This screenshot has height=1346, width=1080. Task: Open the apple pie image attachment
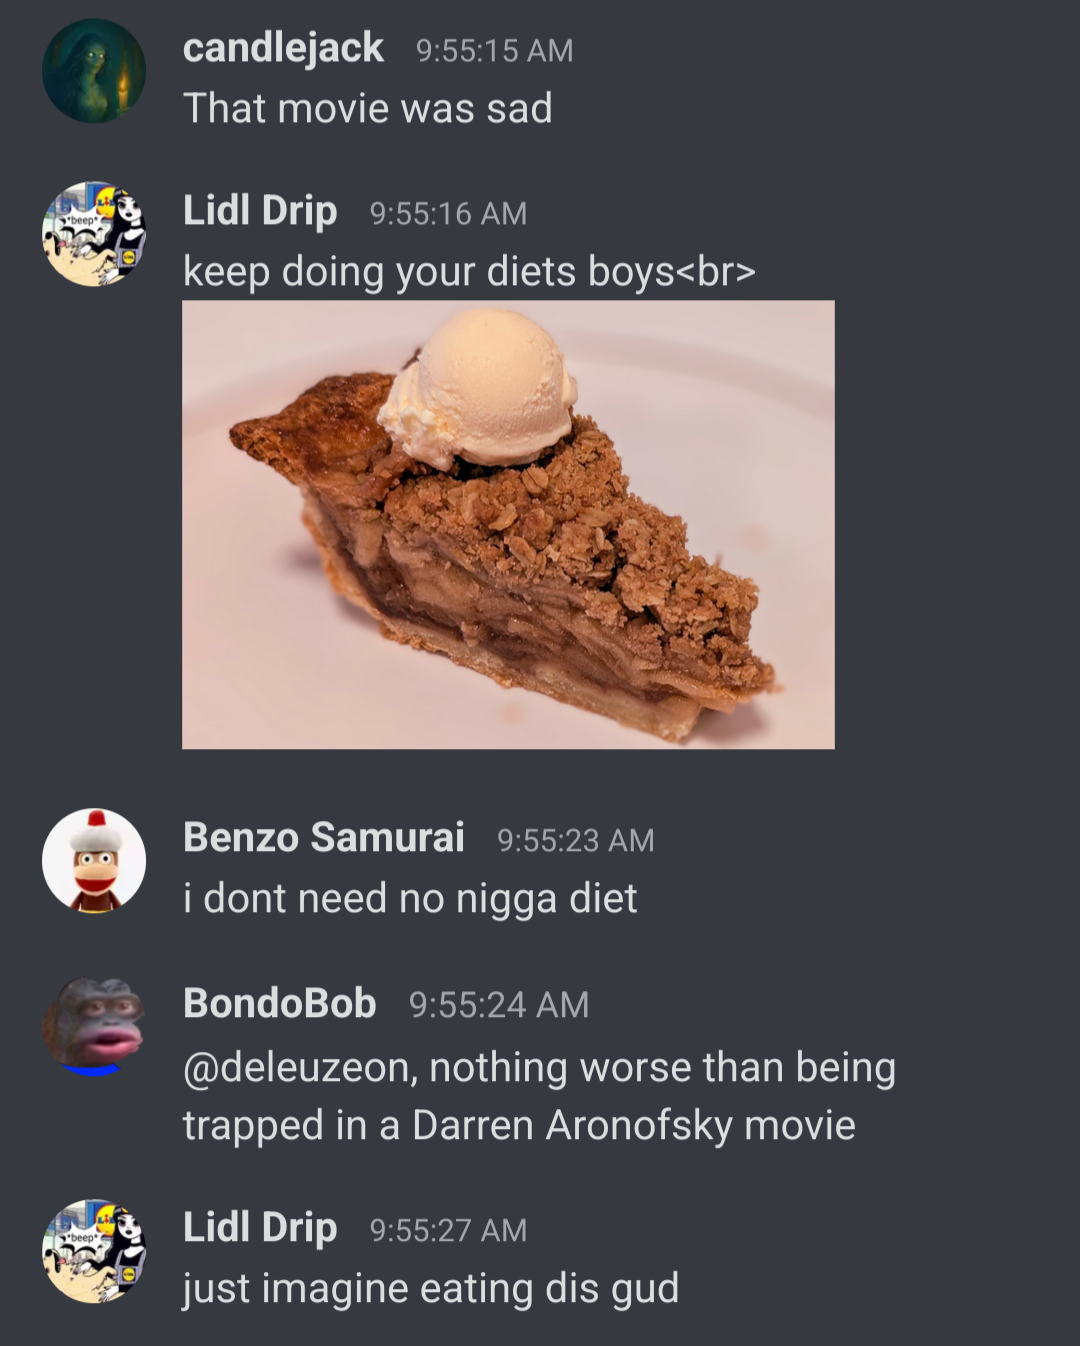(x=508, y=525)
